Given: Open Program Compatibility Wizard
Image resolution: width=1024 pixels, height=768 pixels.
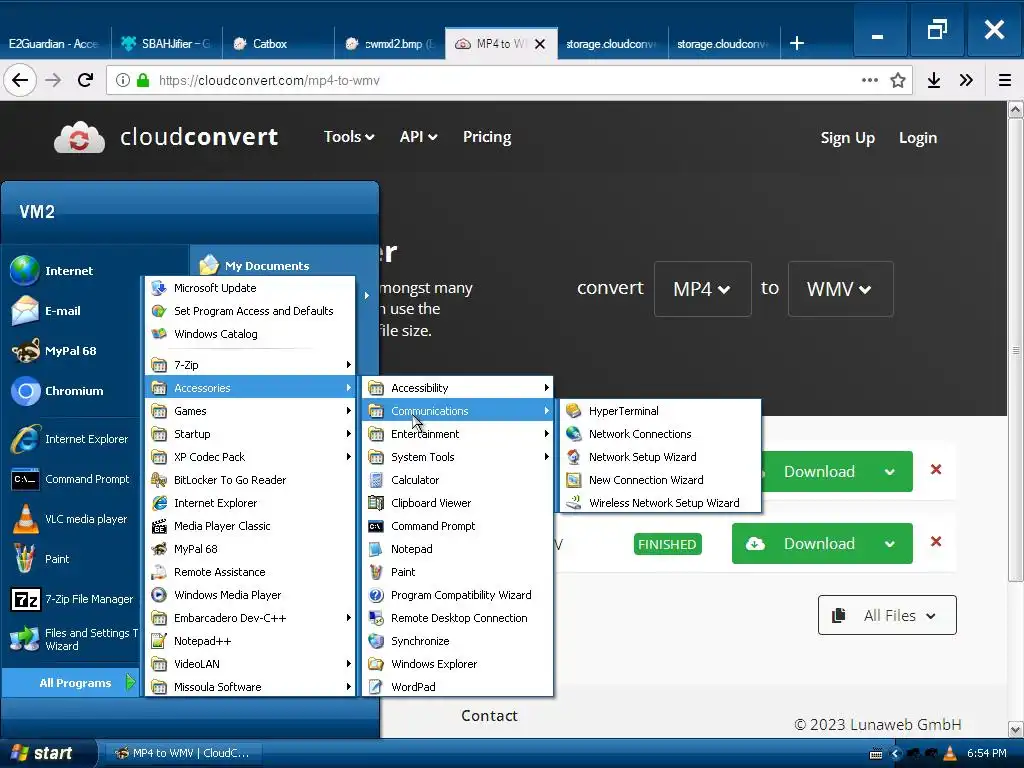Looking at the screenshot, I should [x=457, y=594].
